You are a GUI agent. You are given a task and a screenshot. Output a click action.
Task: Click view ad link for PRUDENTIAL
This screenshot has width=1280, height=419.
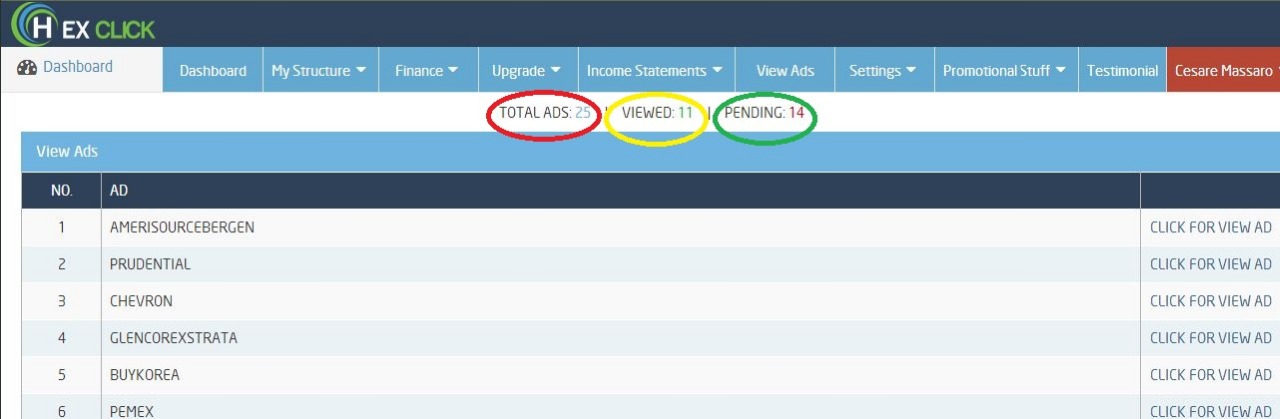[1210, 264]
